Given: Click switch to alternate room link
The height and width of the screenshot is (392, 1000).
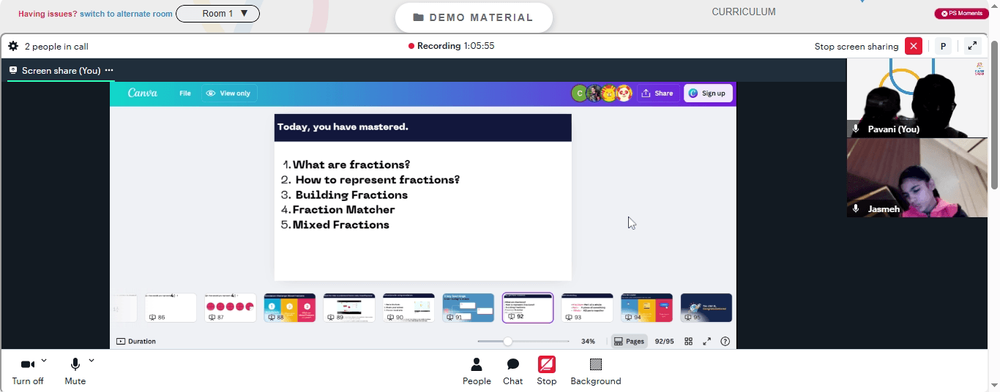Looking at the screenshot, I should point(126,13).
